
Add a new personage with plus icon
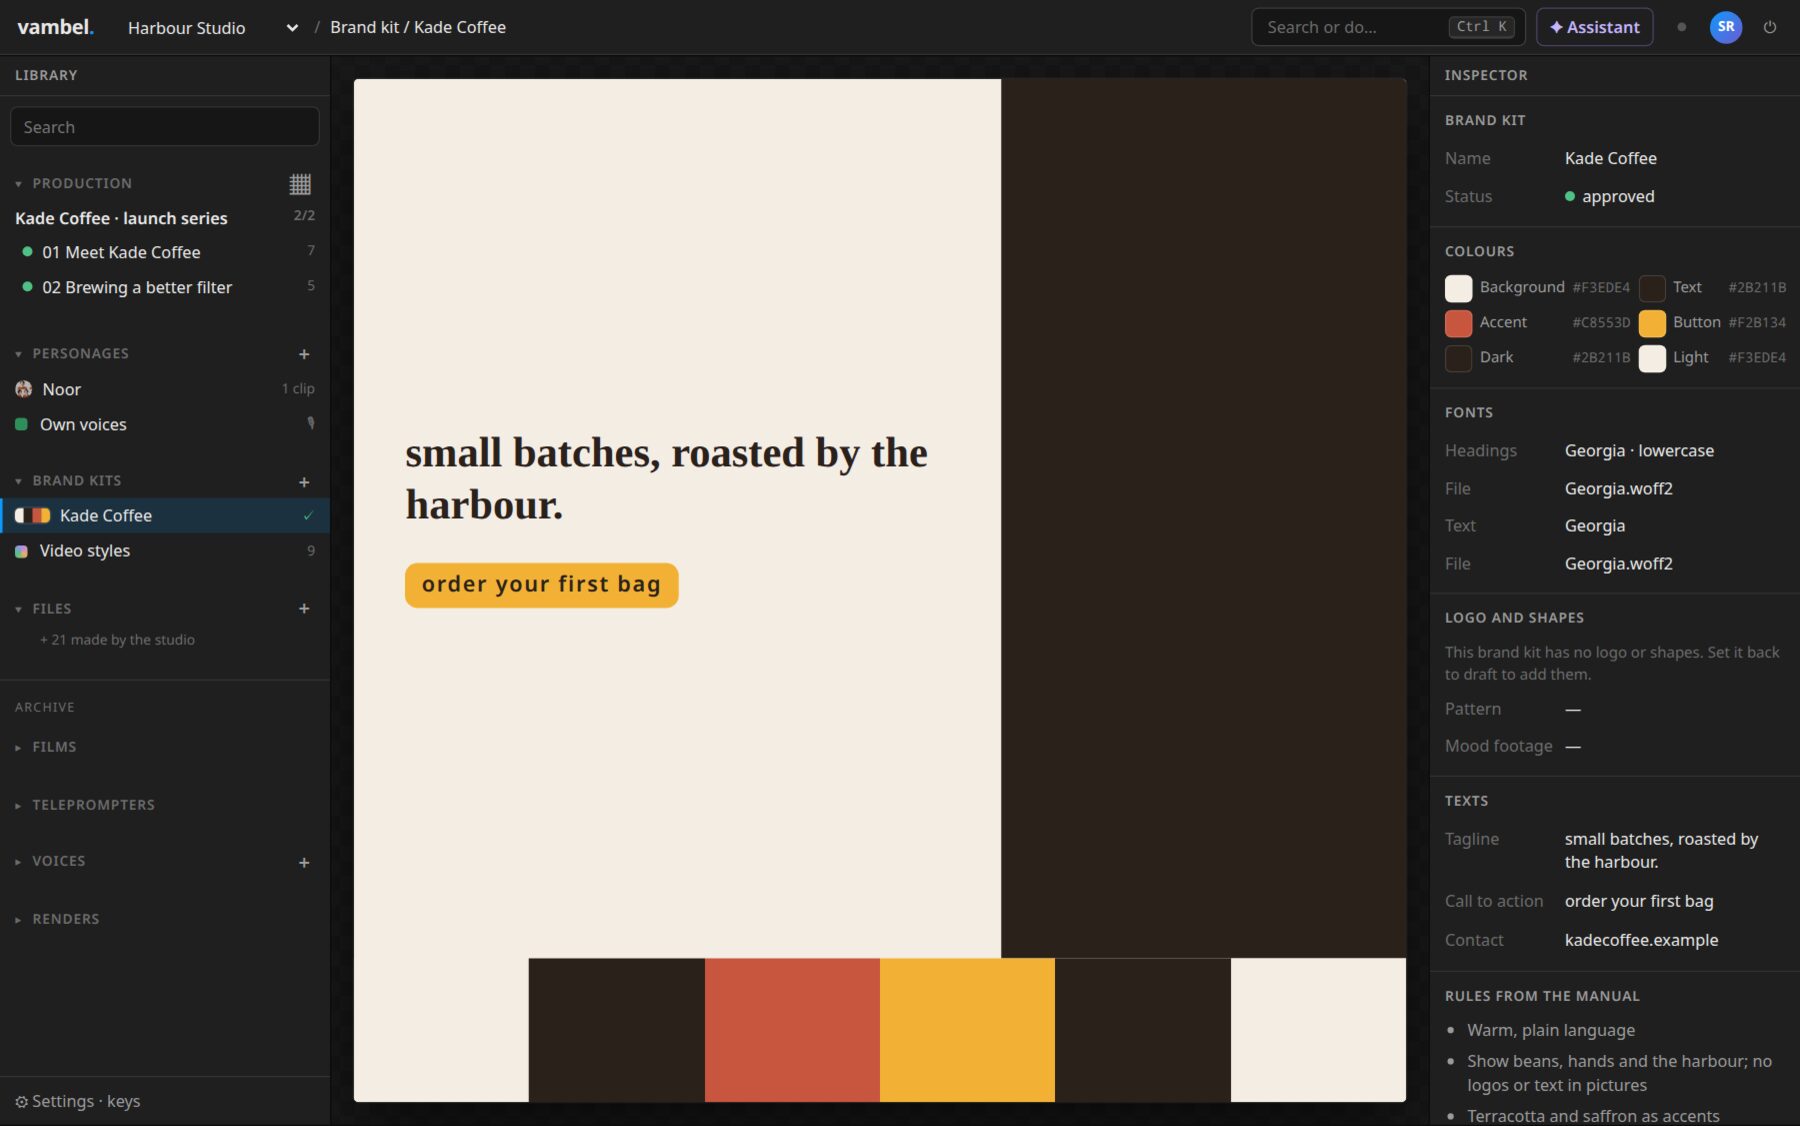tap(304, 354)
